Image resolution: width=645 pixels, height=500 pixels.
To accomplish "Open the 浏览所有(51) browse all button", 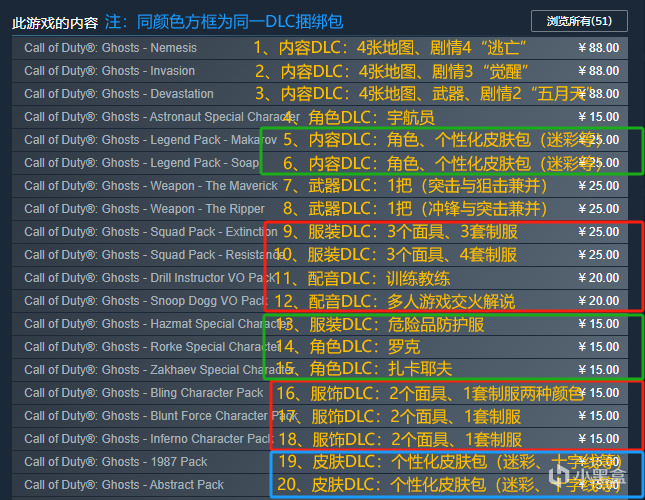I will [579, 21].
